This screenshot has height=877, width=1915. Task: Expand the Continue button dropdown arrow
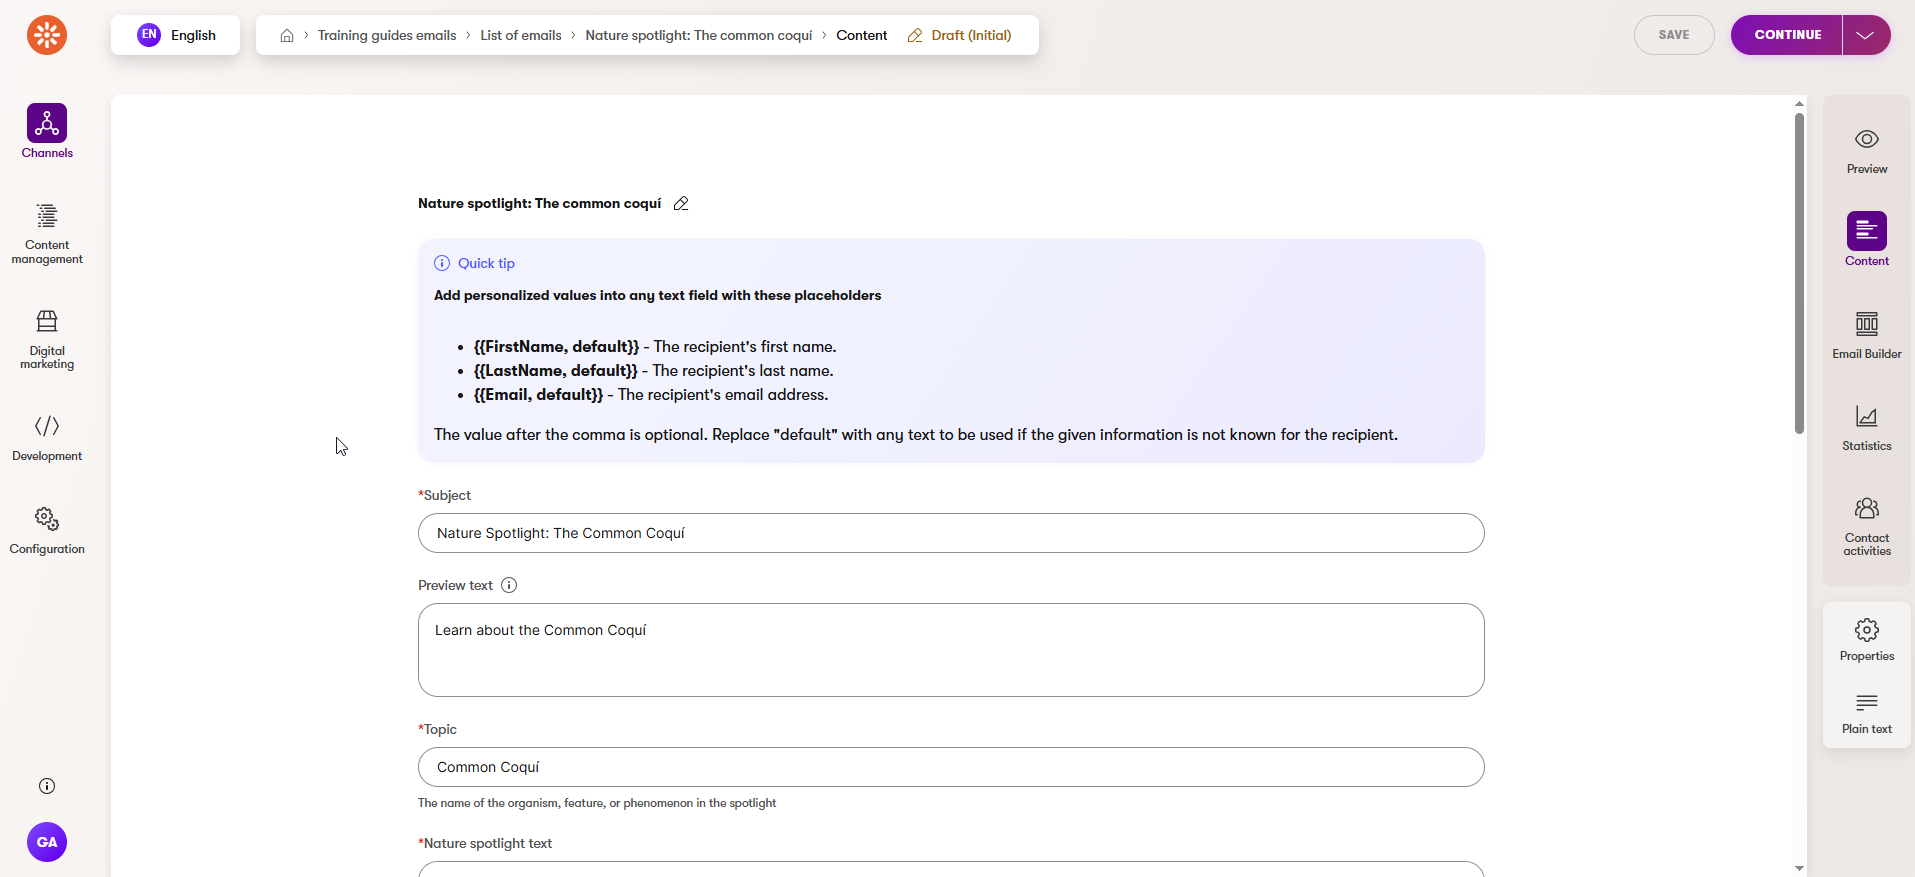1865,35
